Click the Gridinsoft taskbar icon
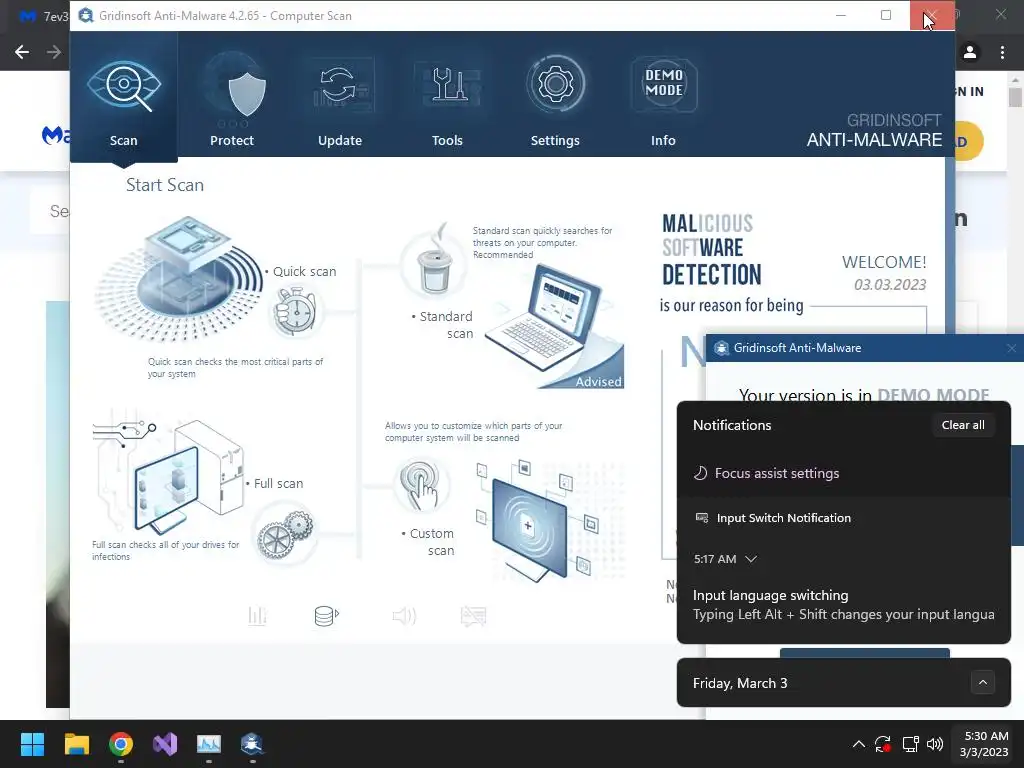Screen dimensions: 1024x768 (252, 744)
